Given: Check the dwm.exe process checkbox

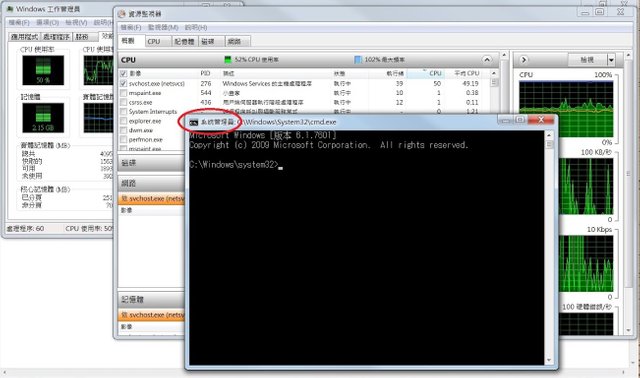Looking at the screenshot, I should pyautogui.click(x=123, y=130).
